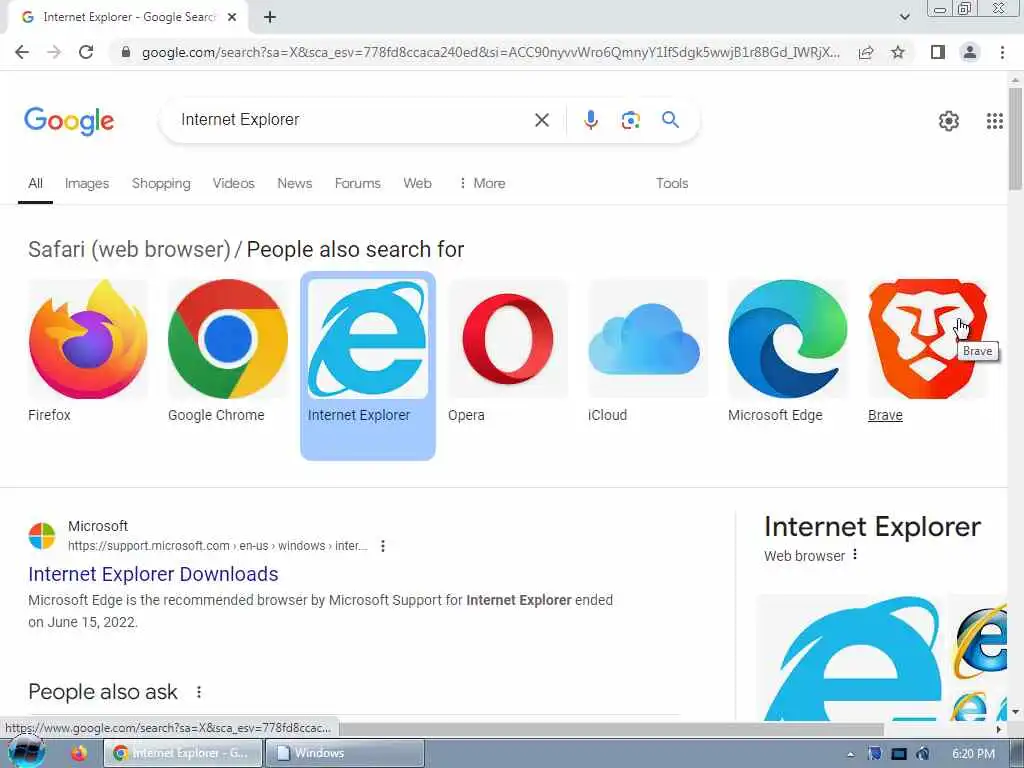Image resolution: width=1024 pixels, height=768 pixels.
Task: Select the Google Chrome logo thumbnail
Action: click(228, 339)
